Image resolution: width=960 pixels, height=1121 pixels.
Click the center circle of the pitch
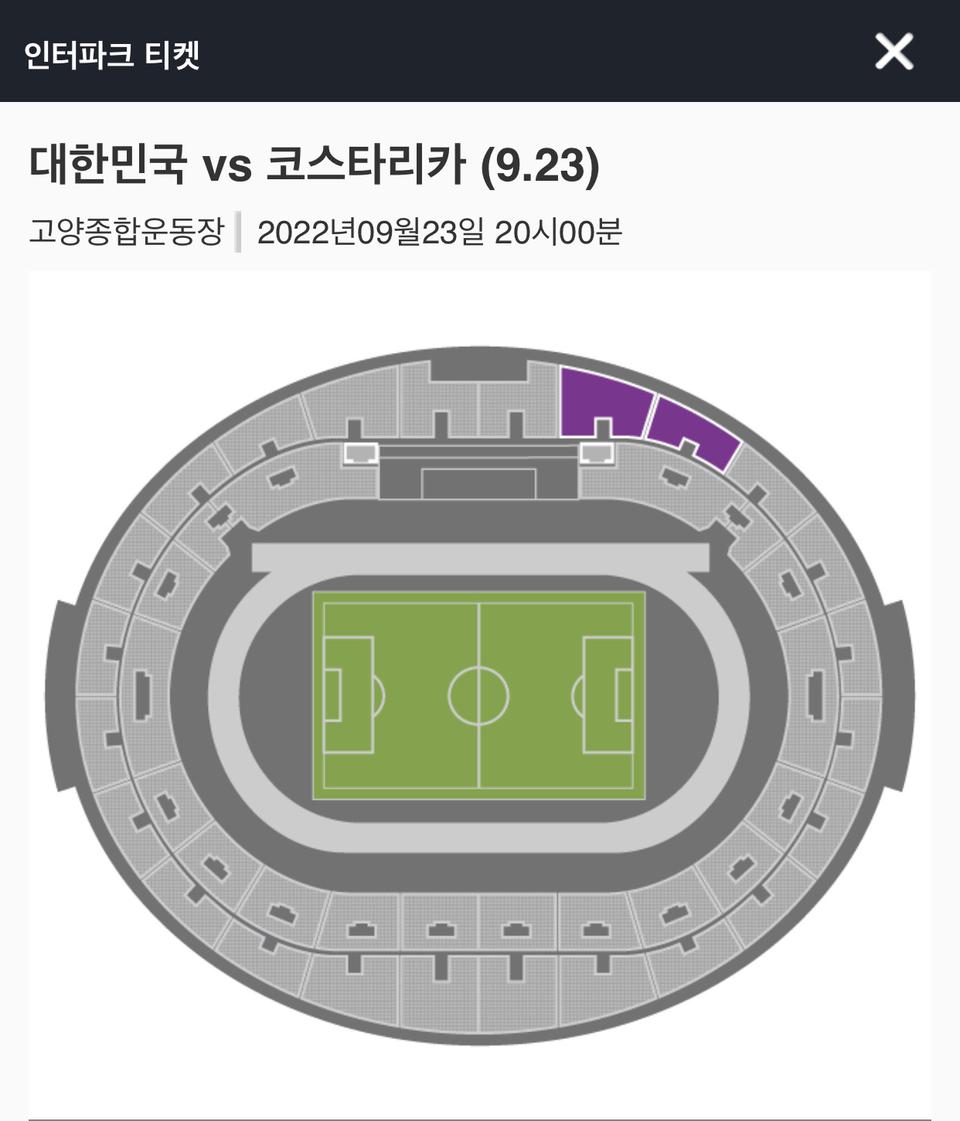480,694
